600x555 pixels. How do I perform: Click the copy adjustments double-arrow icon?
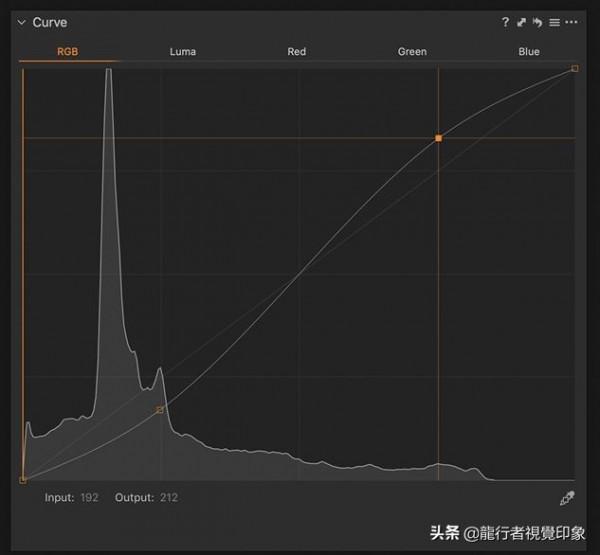[x=521, y=23]
